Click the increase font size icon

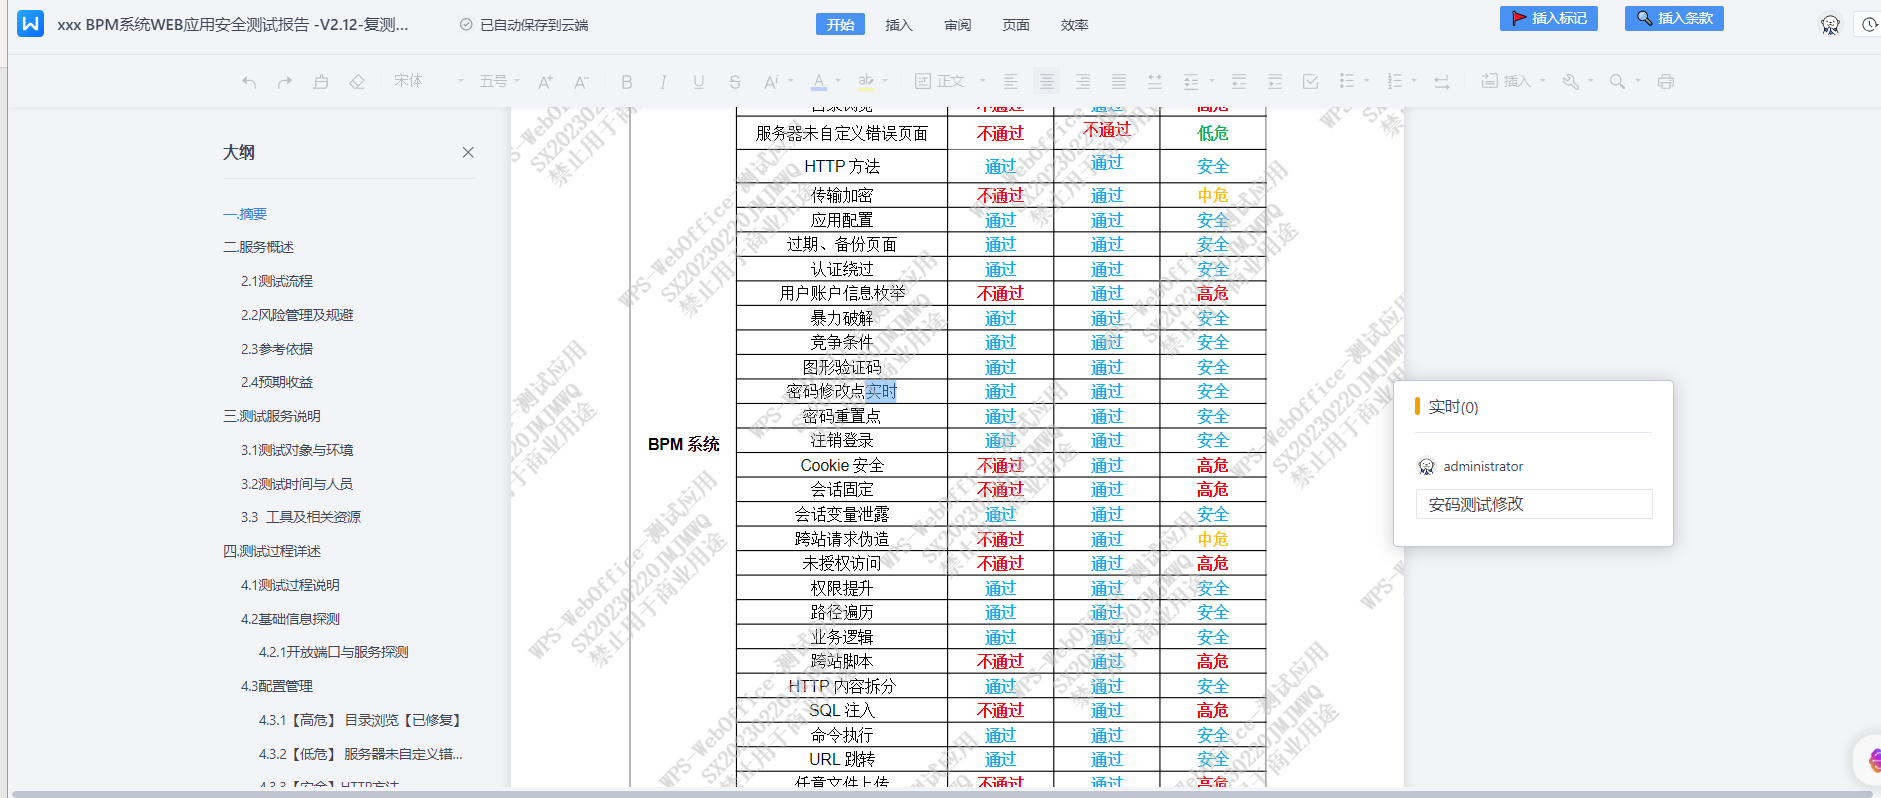point(546,82)
